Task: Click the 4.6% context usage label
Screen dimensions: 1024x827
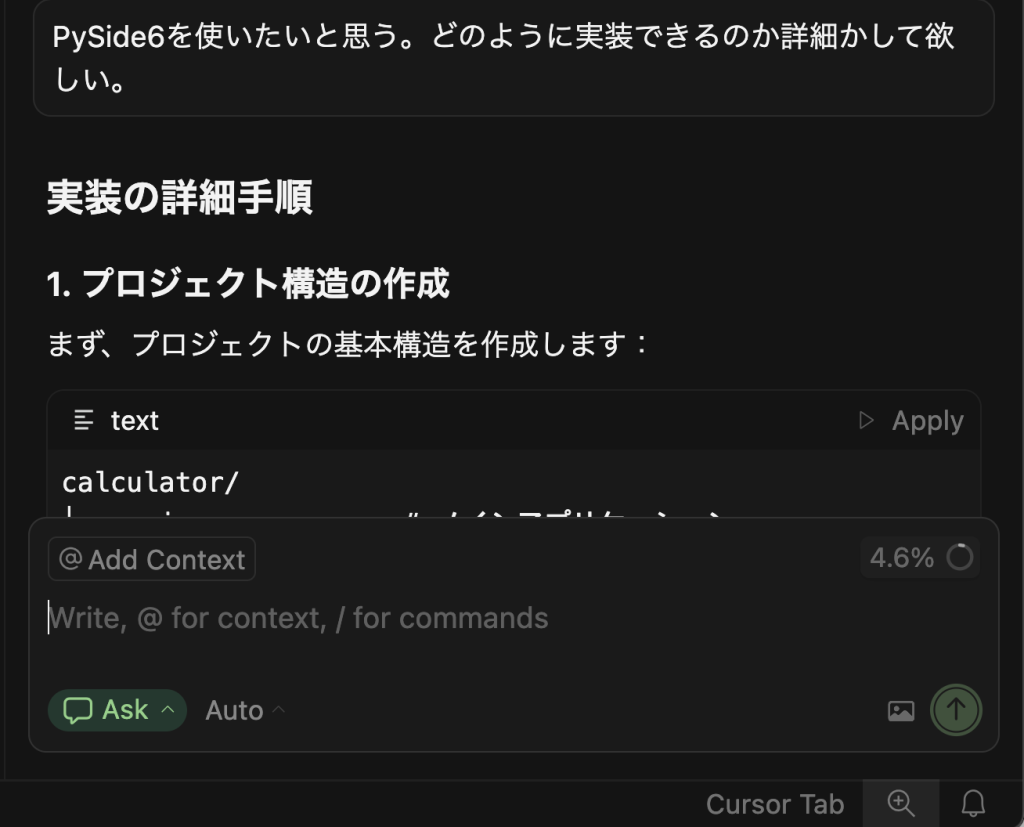Action: [x=901, y=557]
